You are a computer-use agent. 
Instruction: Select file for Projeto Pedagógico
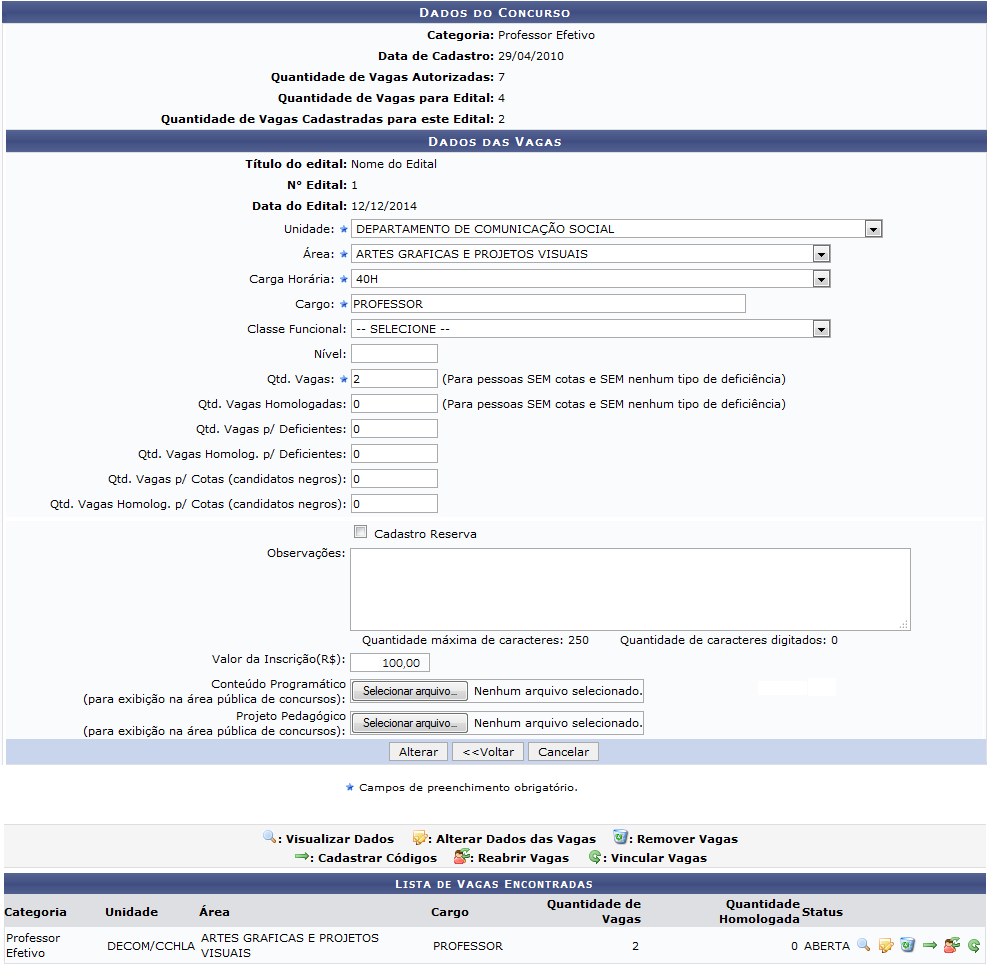tap(409, 723)
